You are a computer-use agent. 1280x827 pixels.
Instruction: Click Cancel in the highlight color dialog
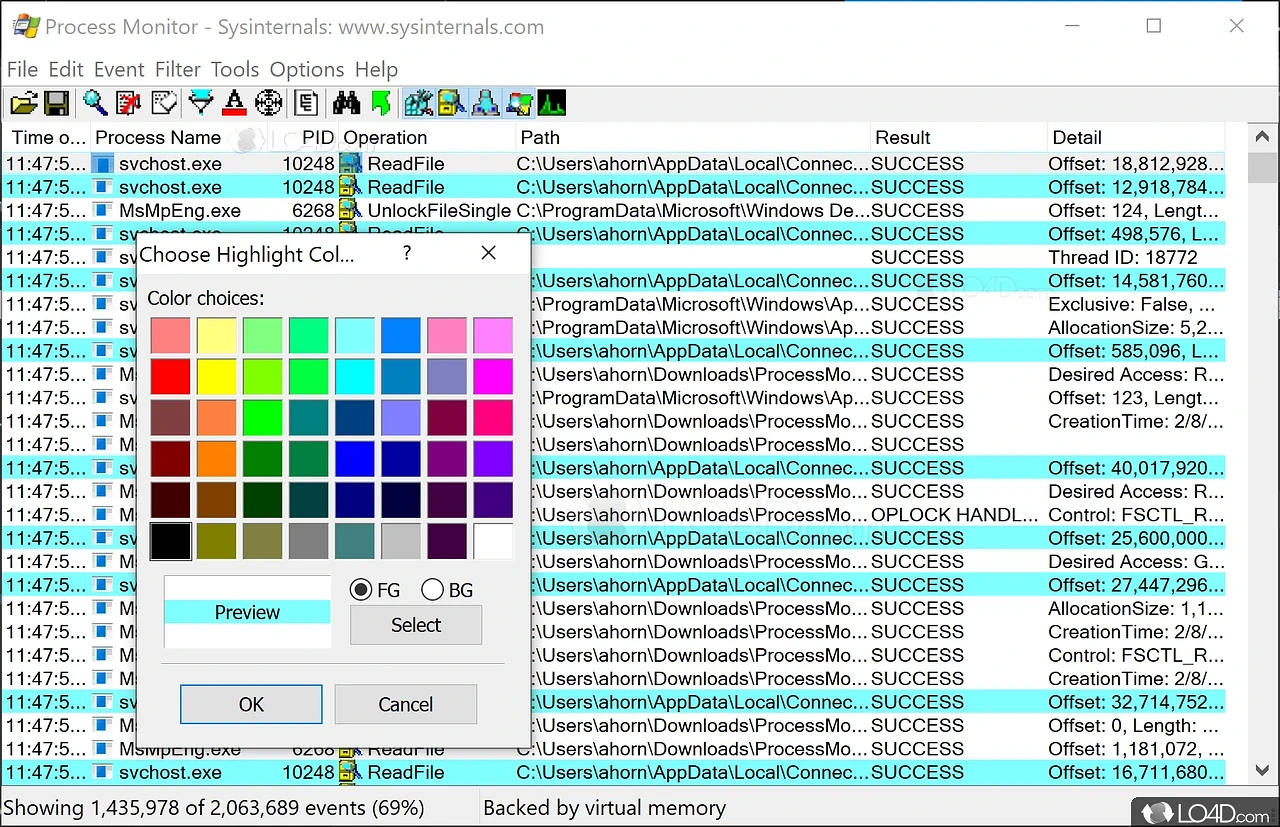click(405, 704)
